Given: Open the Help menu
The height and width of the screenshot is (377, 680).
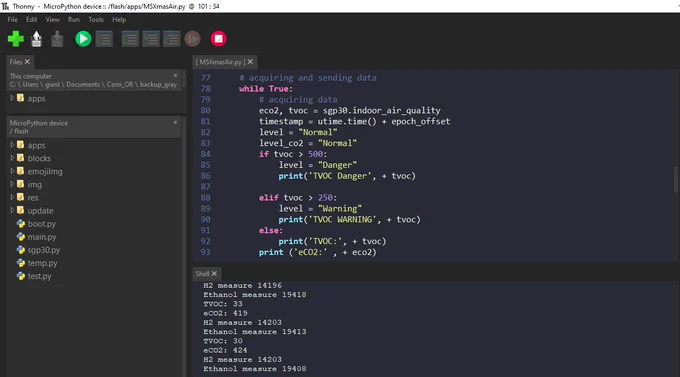Looking at the screenshot, I should [x=119, y=20].
